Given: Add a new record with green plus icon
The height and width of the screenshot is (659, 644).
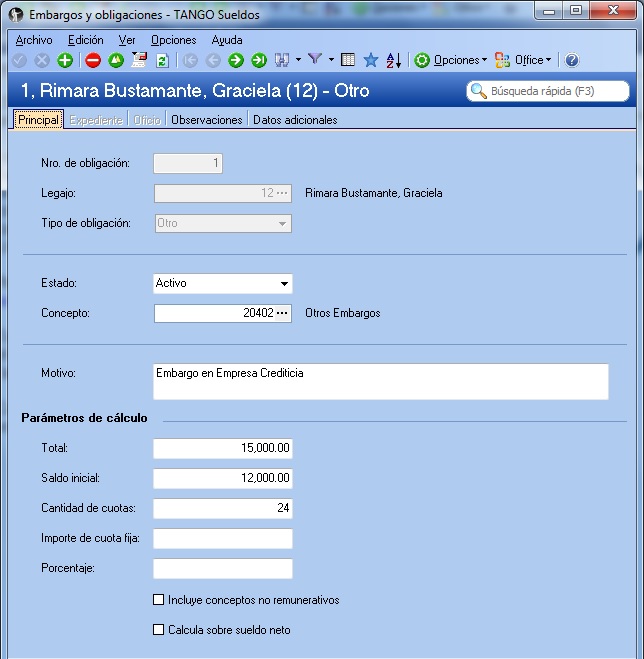Looking at the screenshot, I should [65, 61].
